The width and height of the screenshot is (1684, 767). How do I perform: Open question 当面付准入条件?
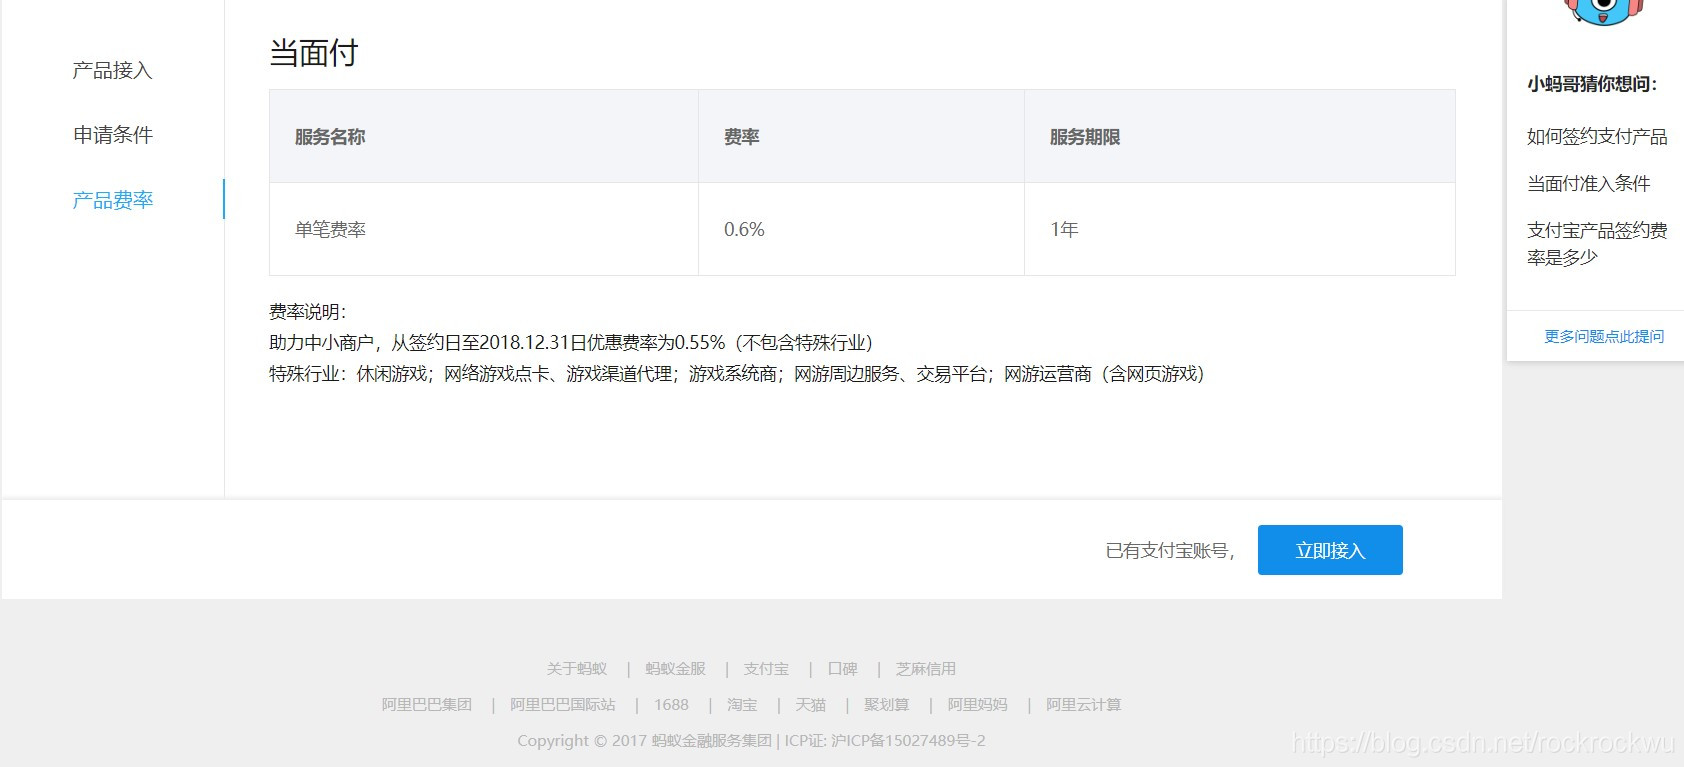(1588, 183)
